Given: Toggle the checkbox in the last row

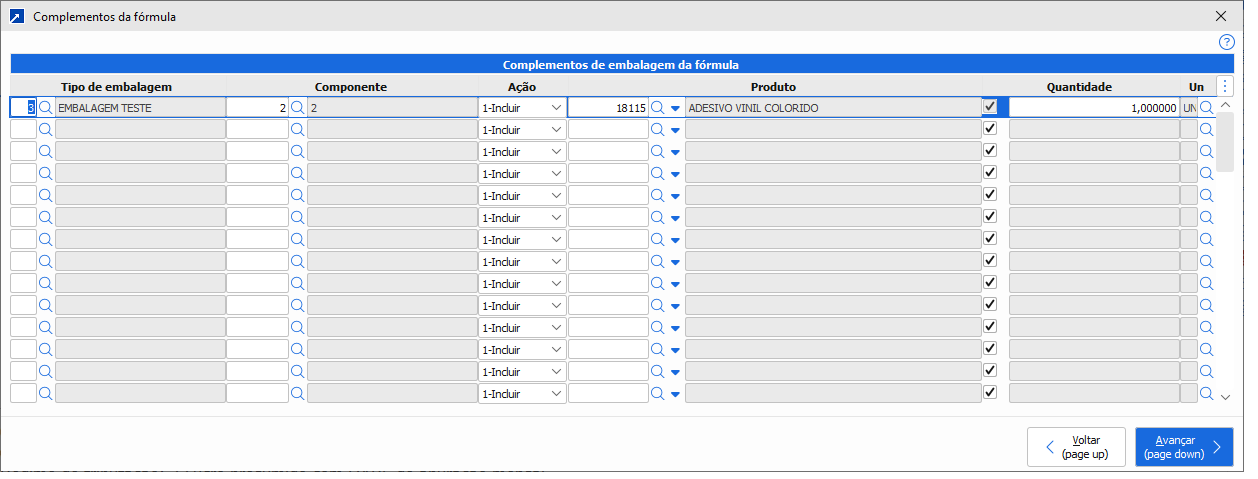Looking at the screenshot, I should [990, 393].
